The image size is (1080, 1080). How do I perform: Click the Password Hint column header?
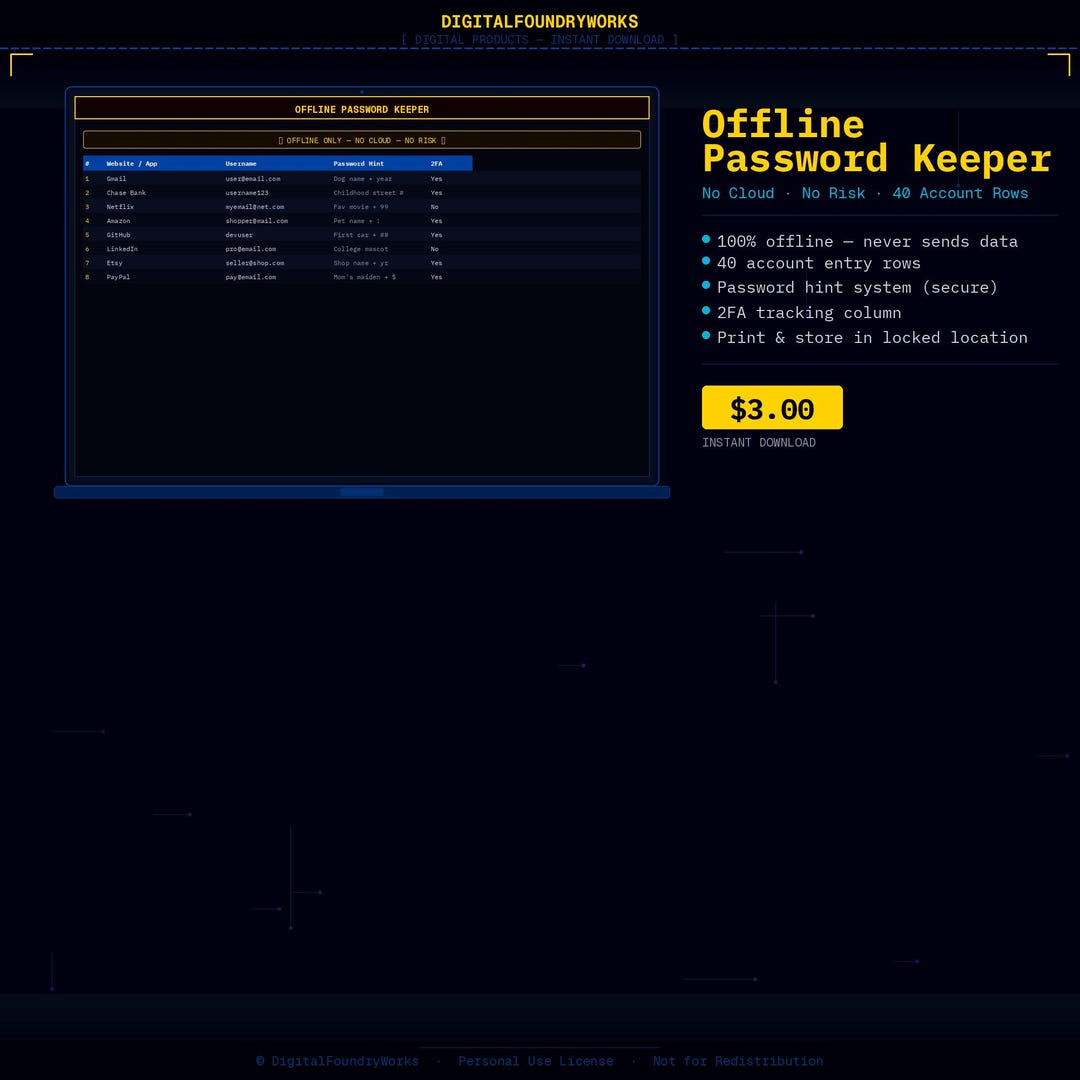click(x=358, y=163)
